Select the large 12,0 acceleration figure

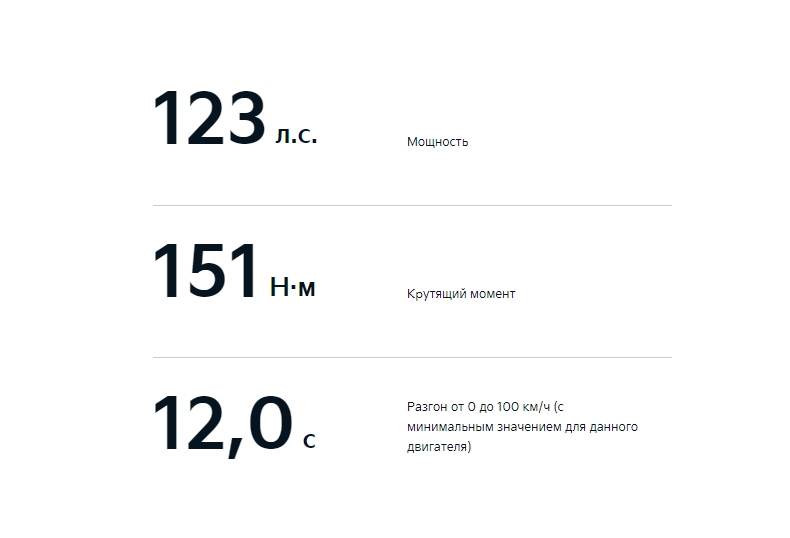[223, 426]
